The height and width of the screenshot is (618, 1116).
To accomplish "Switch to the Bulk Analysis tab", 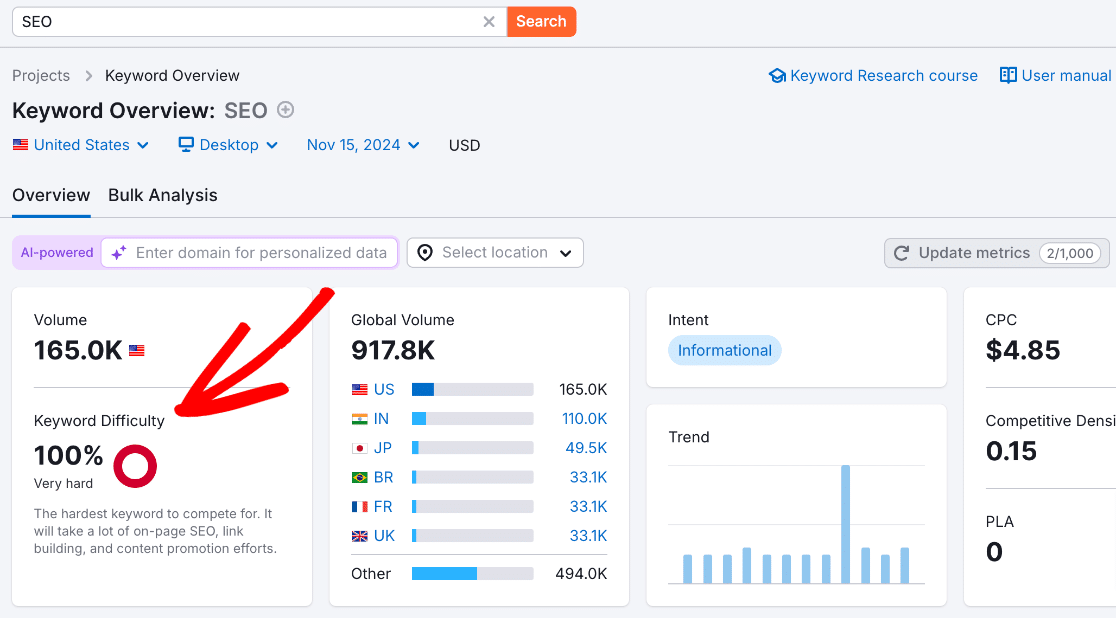I will 162,195.
